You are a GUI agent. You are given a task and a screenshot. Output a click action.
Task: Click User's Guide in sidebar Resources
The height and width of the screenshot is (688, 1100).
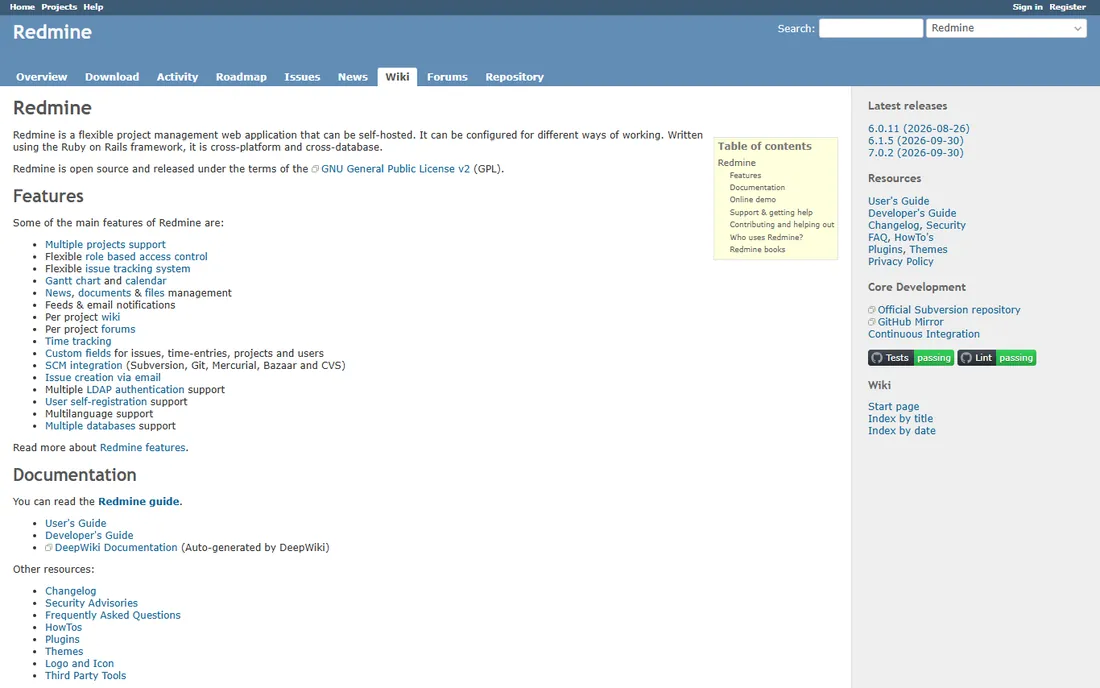[898, 201]
